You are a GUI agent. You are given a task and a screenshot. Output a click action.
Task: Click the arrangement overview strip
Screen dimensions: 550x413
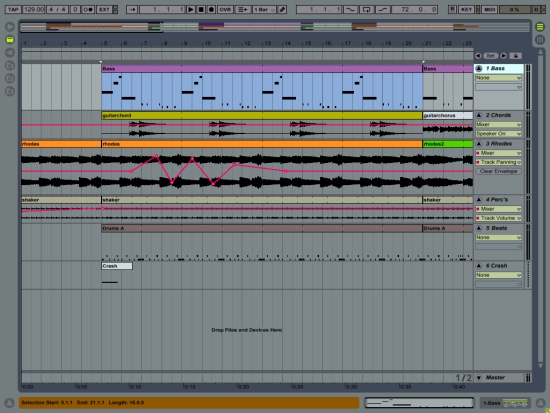point(275,27)
